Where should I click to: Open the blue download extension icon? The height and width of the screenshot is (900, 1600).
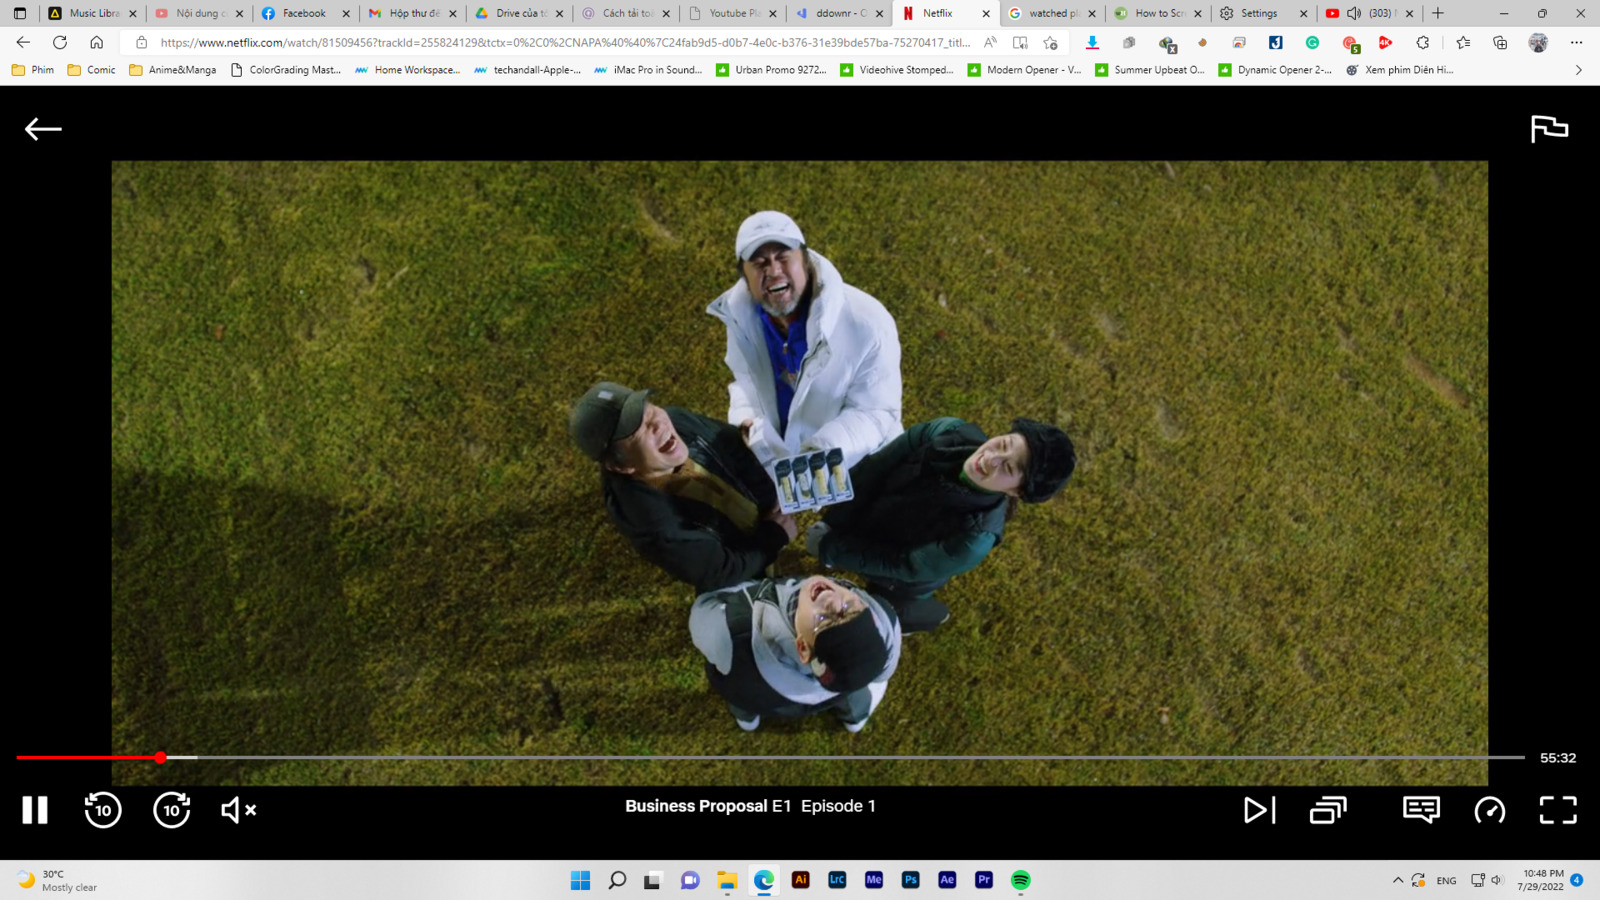coord(1092,42)
